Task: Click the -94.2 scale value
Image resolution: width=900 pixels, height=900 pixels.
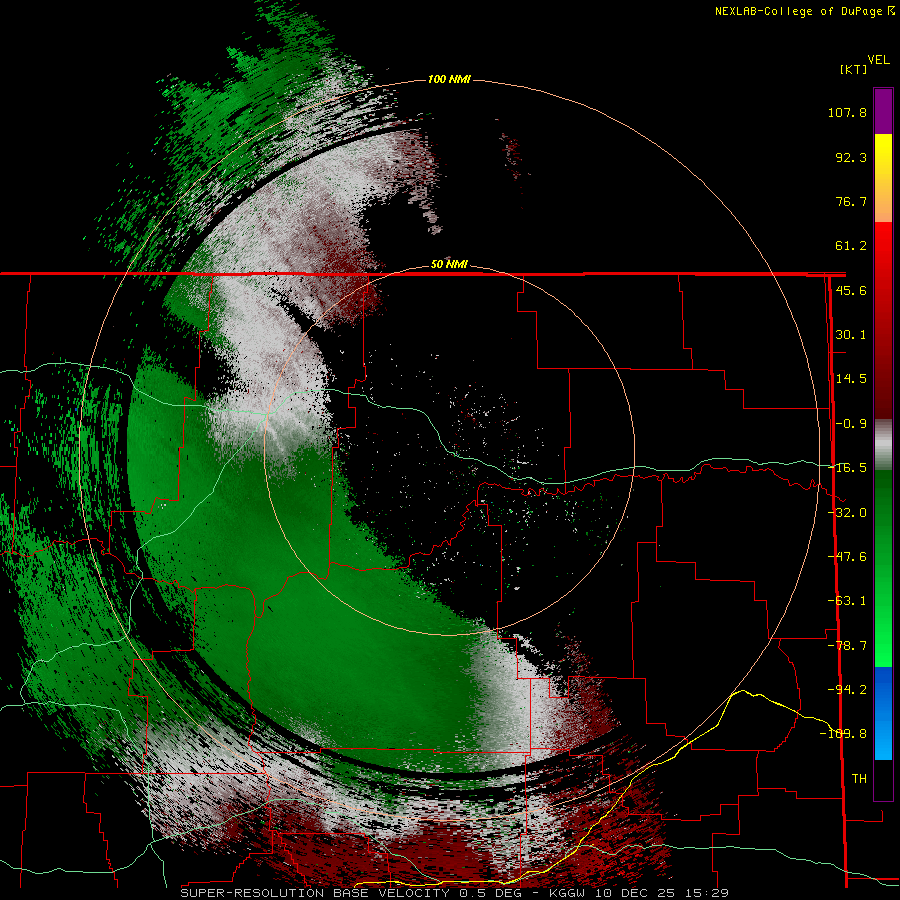Action: (x=847, y=689)
